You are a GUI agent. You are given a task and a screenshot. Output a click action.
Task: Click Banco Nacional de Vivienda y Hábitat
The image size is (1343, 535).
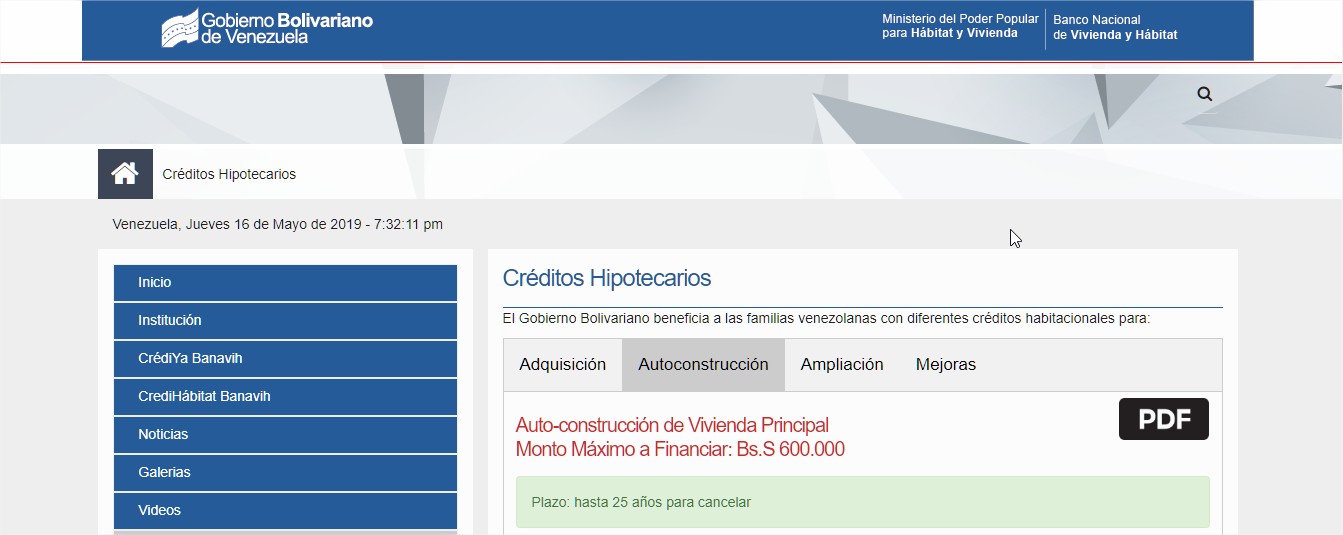(1115, 27)
